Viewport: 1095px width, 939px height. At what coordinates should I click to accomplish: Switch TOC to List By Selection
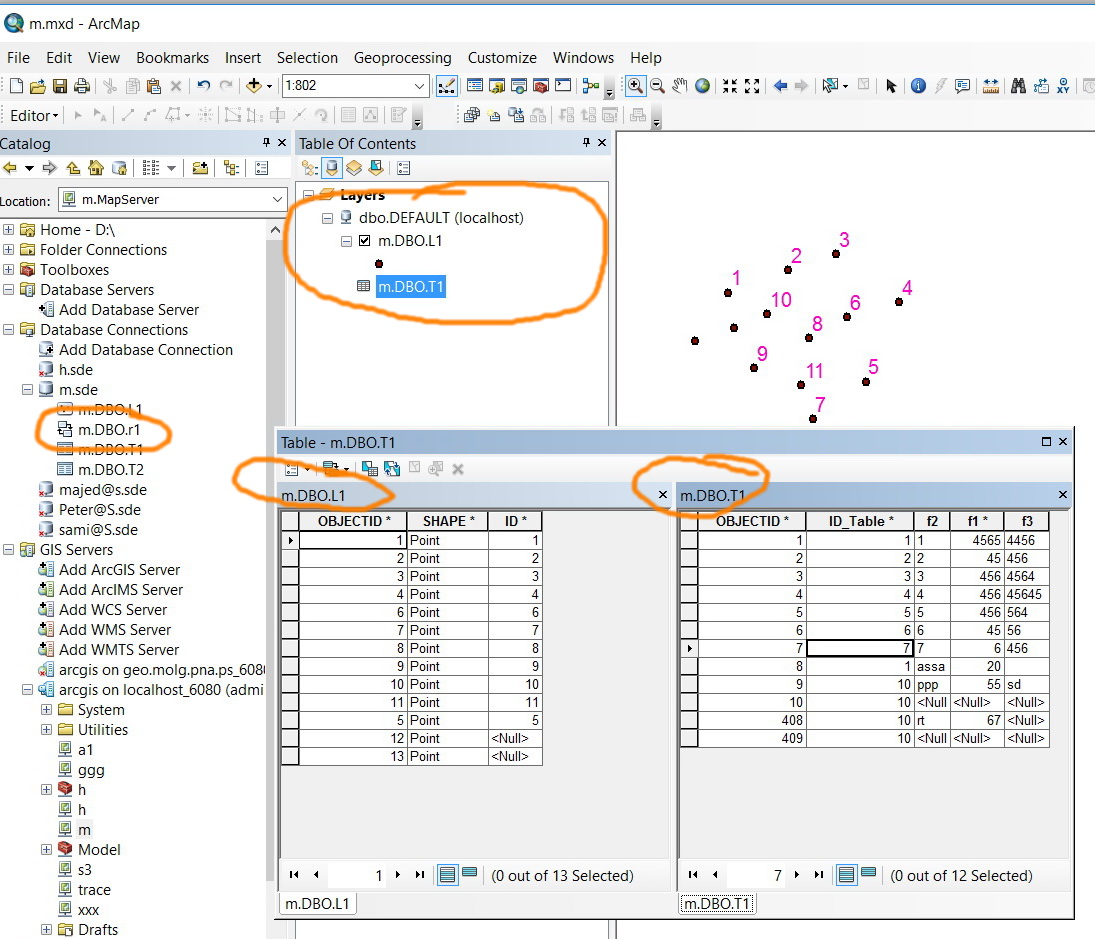376,168
